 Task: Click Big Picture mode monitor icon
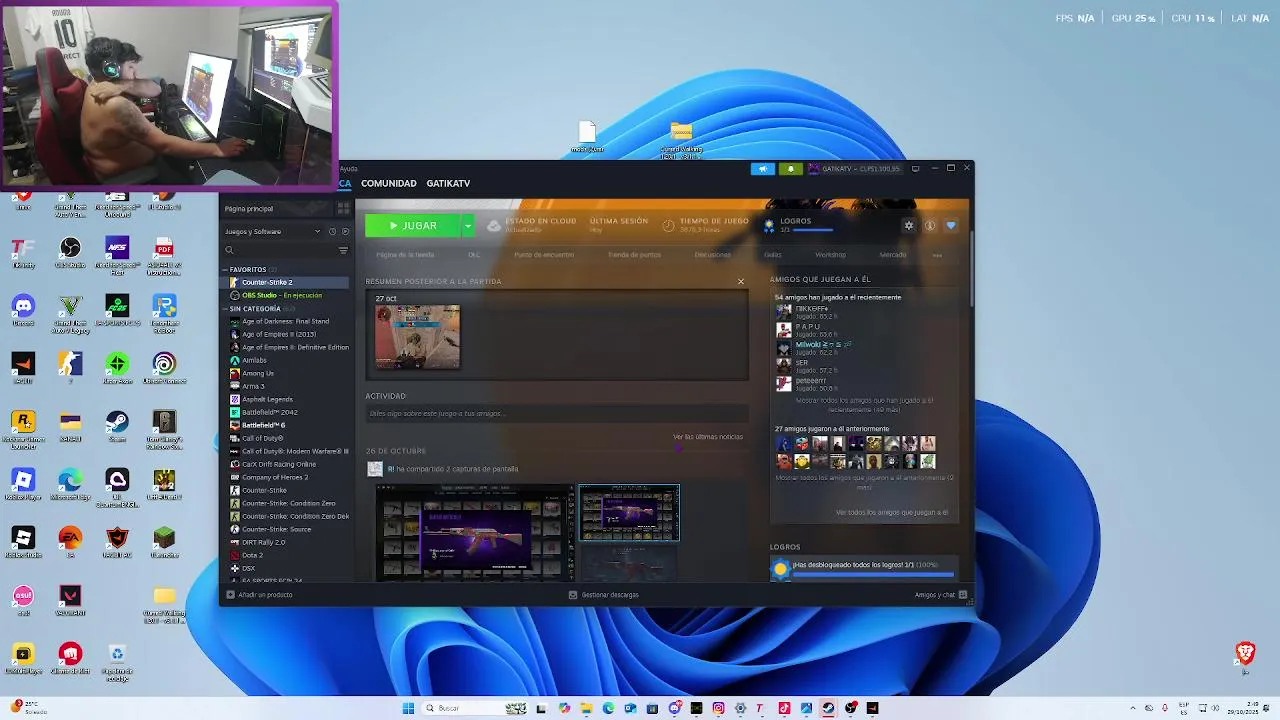(915, 169)
